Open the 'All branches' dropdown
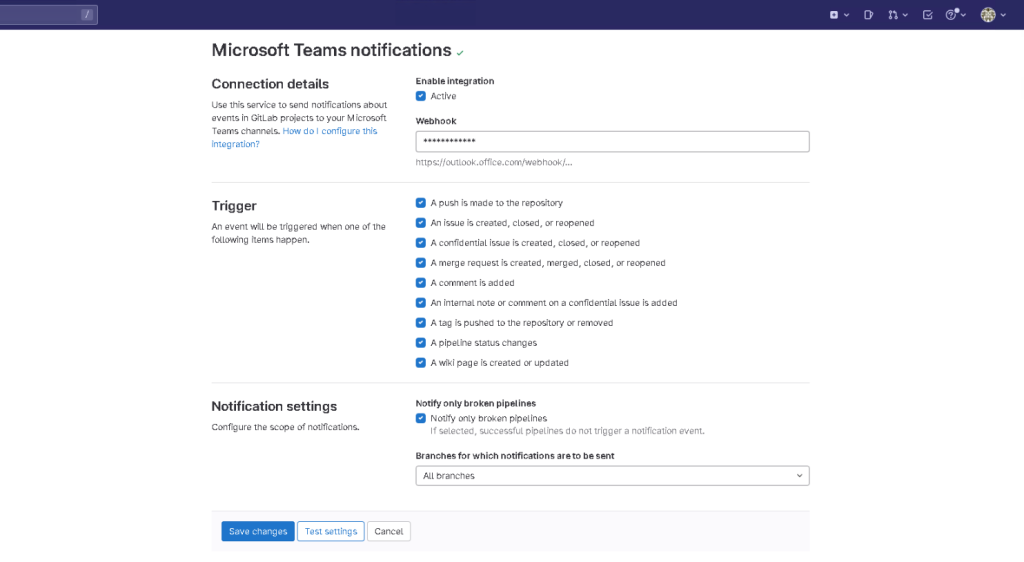The image size is (1024, 562). pos(612,476)
